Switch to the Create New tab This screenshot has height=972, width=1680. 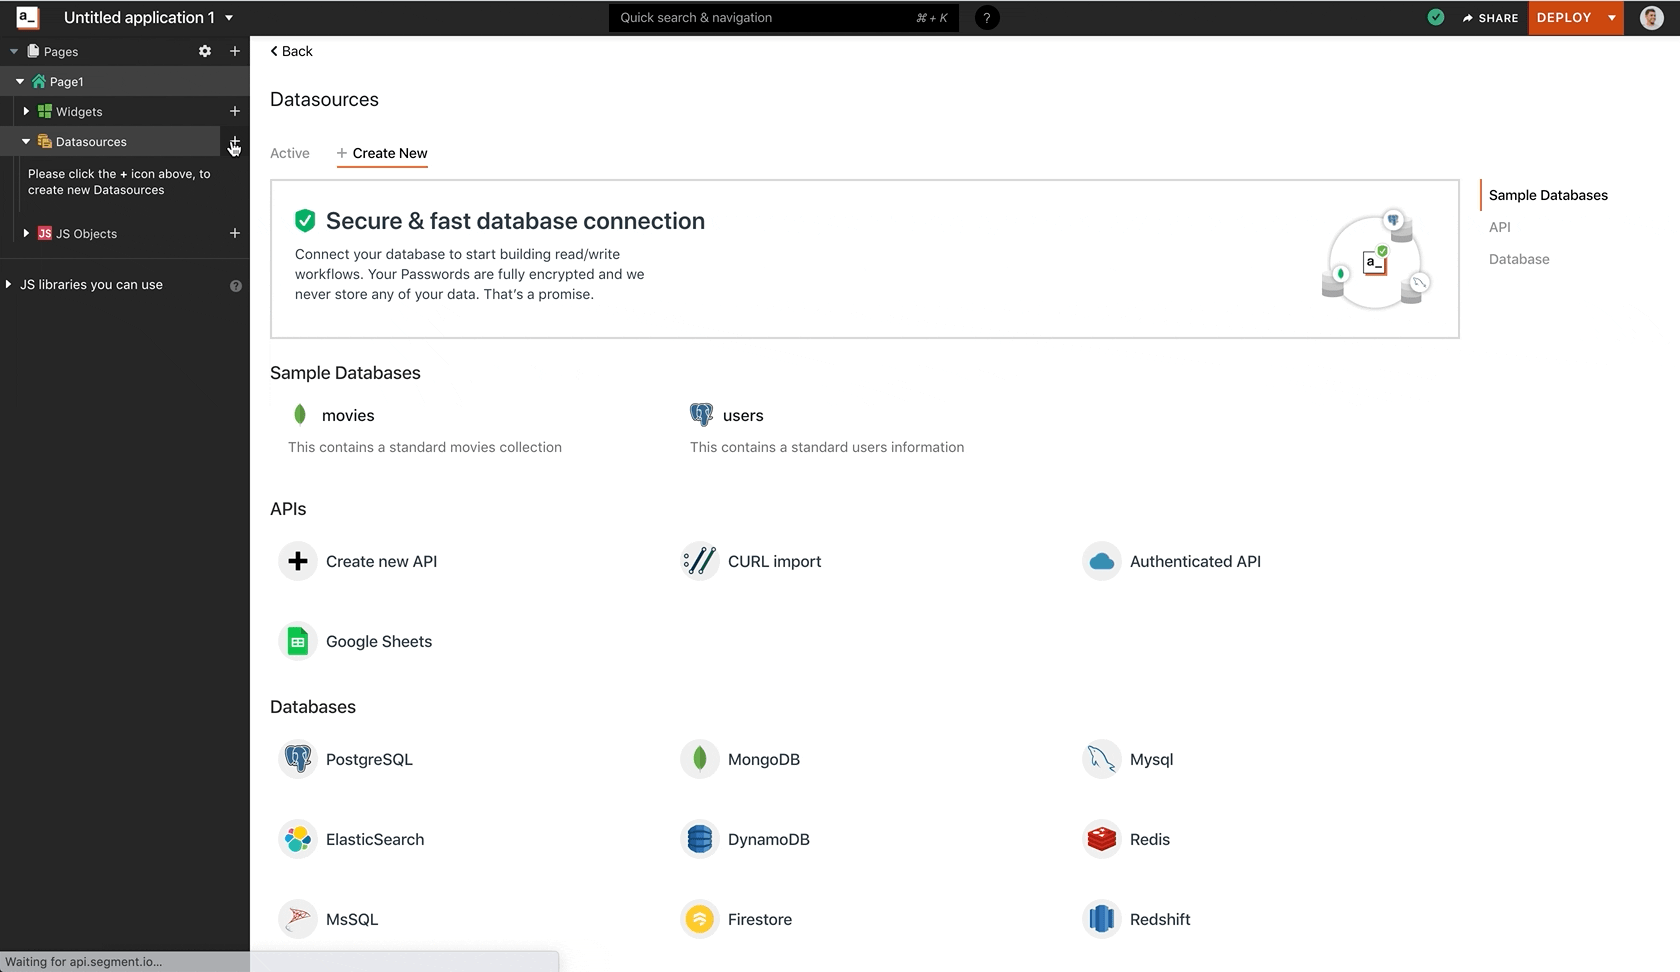coord(382,153)
